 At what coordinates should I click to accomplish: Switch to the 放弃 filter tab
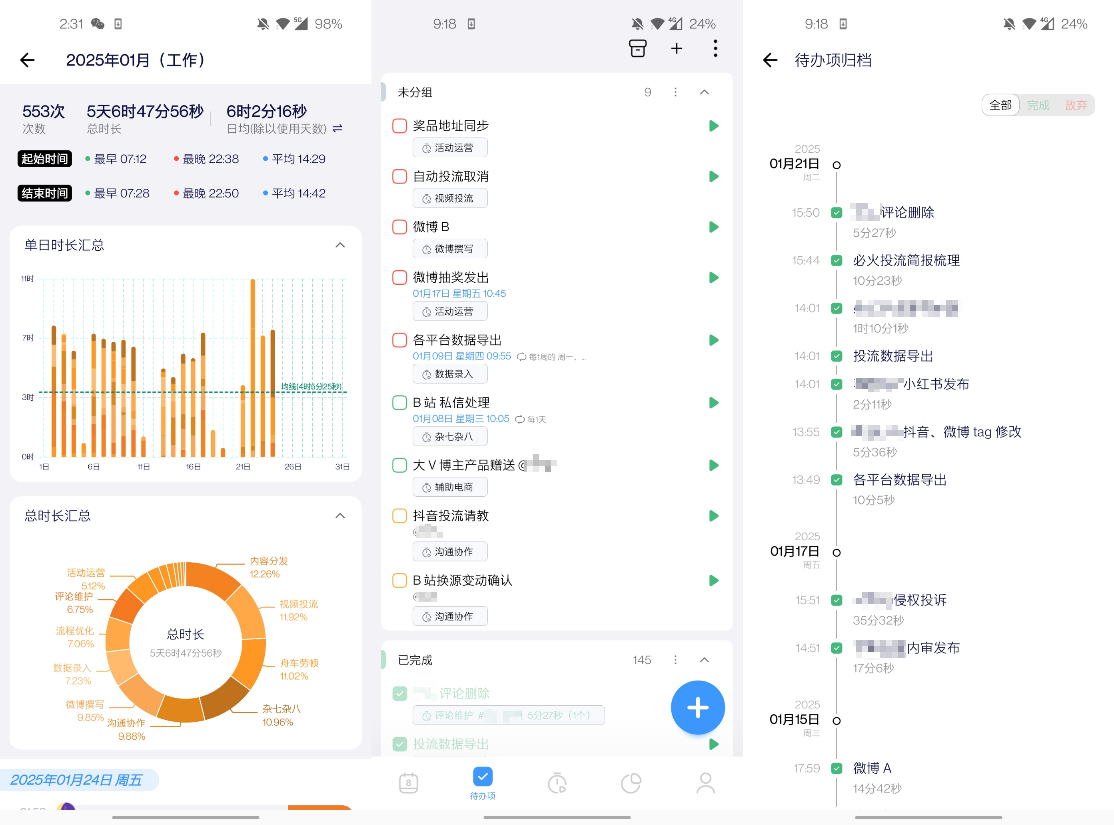tap(1076, 105)
